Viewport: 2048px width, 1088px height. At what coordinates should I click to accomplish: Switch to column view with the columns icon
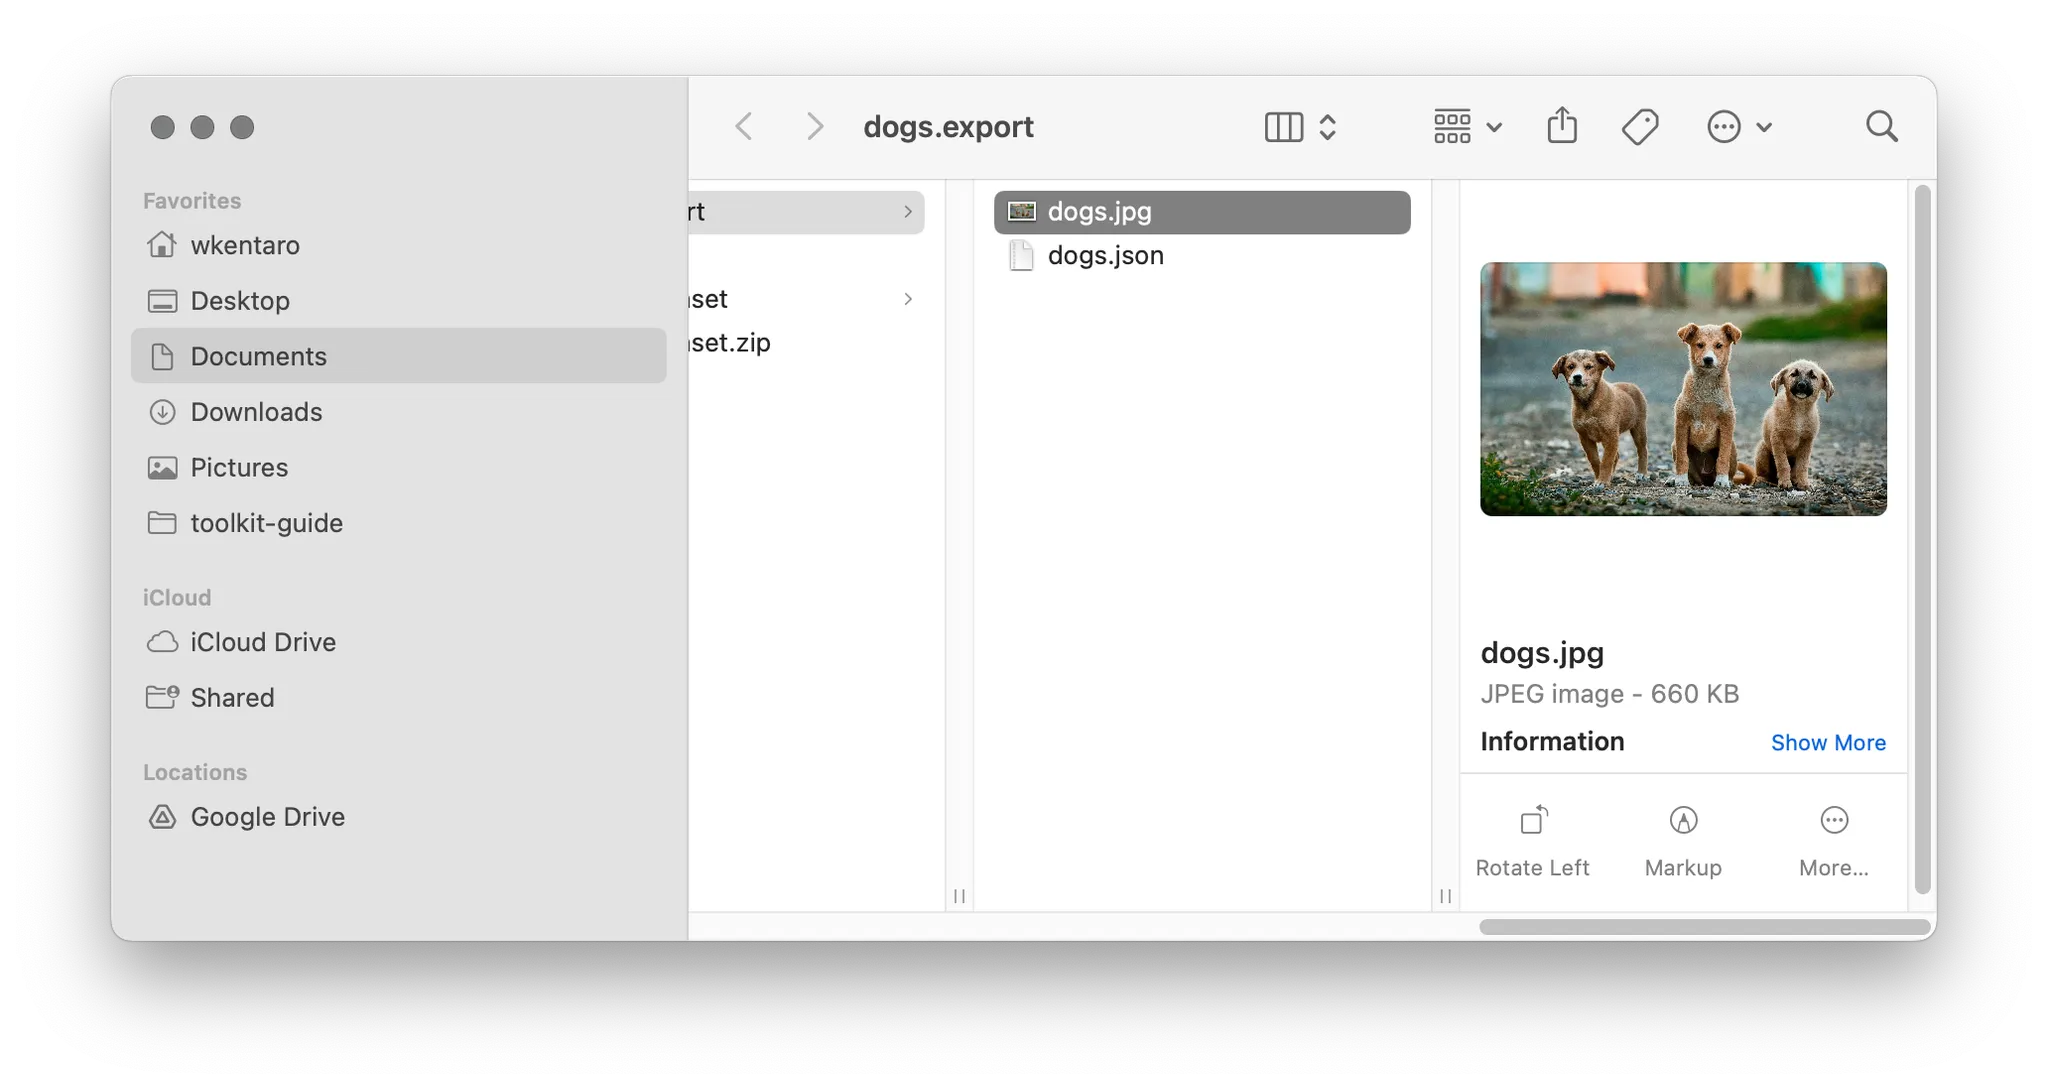(x=1283, y=127)
